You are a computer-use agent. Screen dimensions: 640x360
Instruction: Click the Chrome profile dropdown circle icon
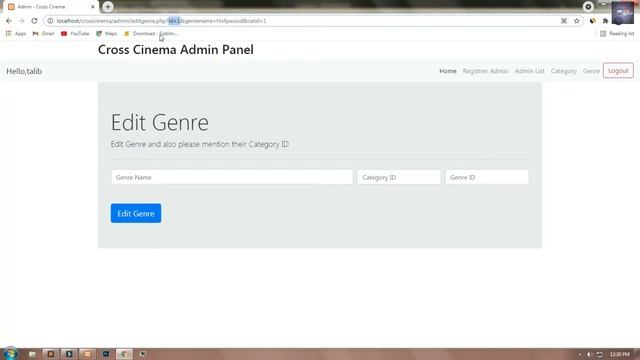click(588, 7)
